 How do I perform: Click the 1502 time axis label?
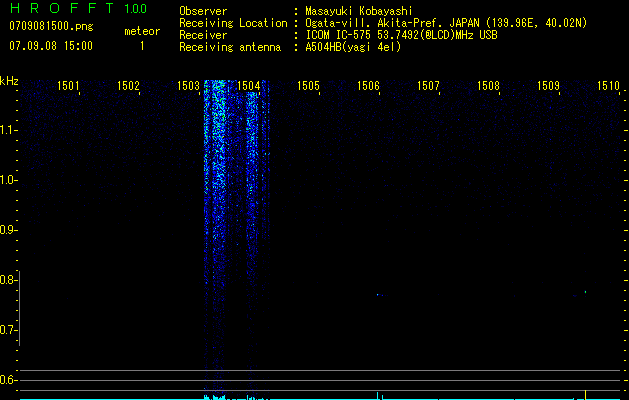[x=128, y=85]
